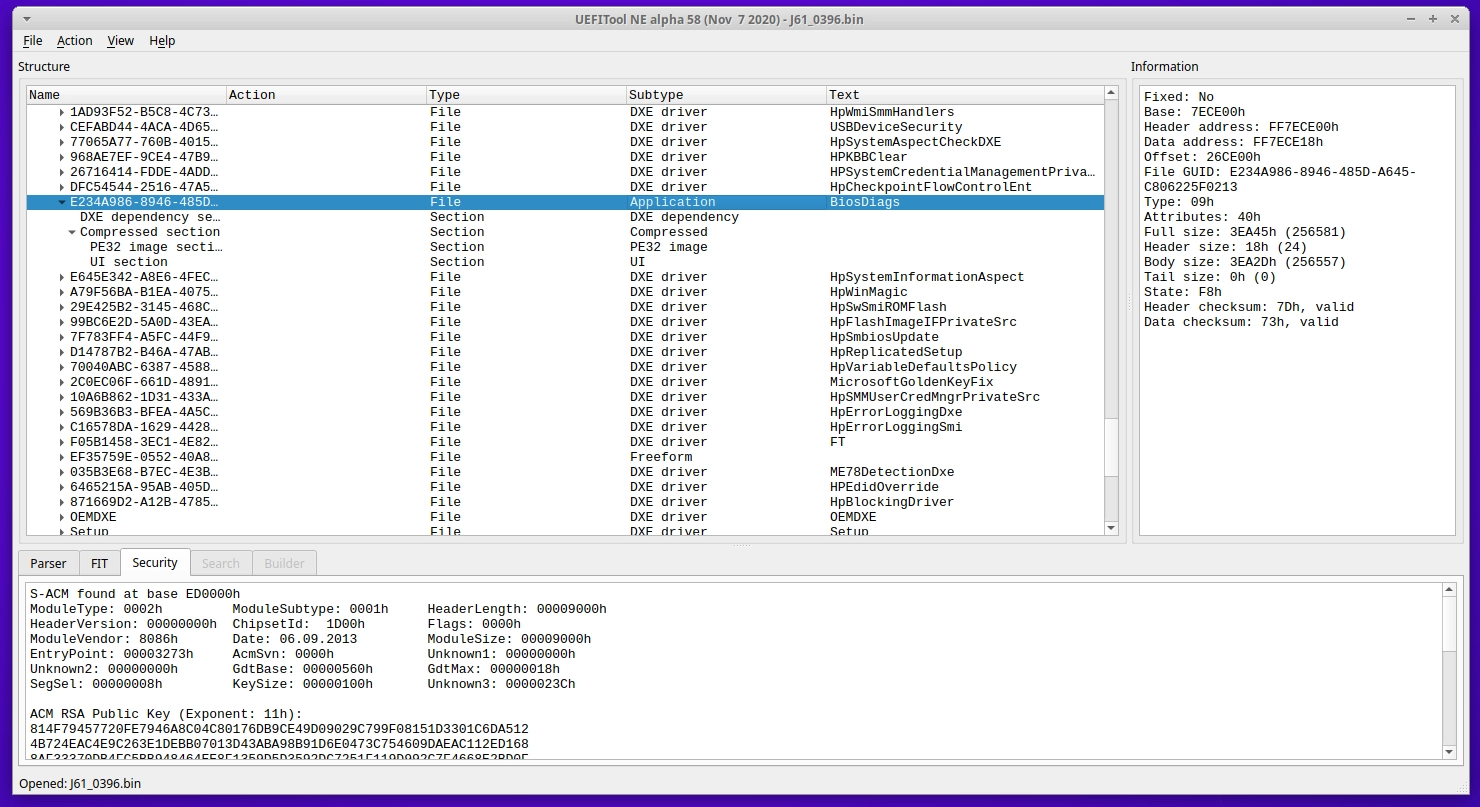Open the File menu
The height and width of the screenshot is (807, 1480).
coord(32,41)
